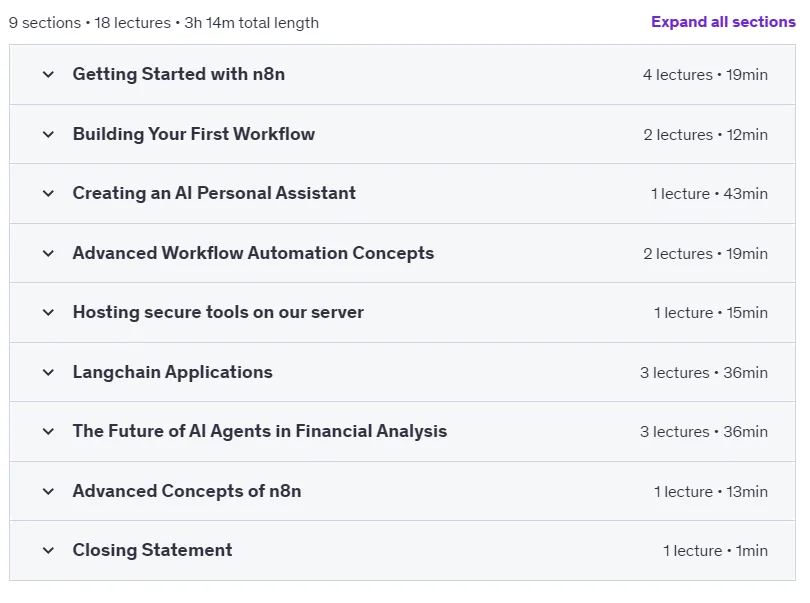Expand Advanced Concepts of n8n chevron
Screen dimensions: 810x603
pos(48,491)
